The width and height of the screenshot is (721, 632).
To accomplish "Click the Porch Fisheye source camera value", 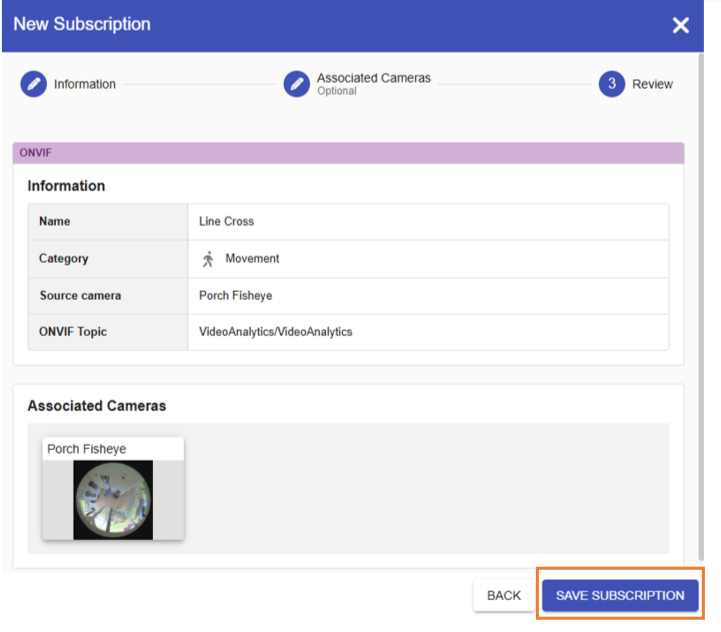I will 235,295.
